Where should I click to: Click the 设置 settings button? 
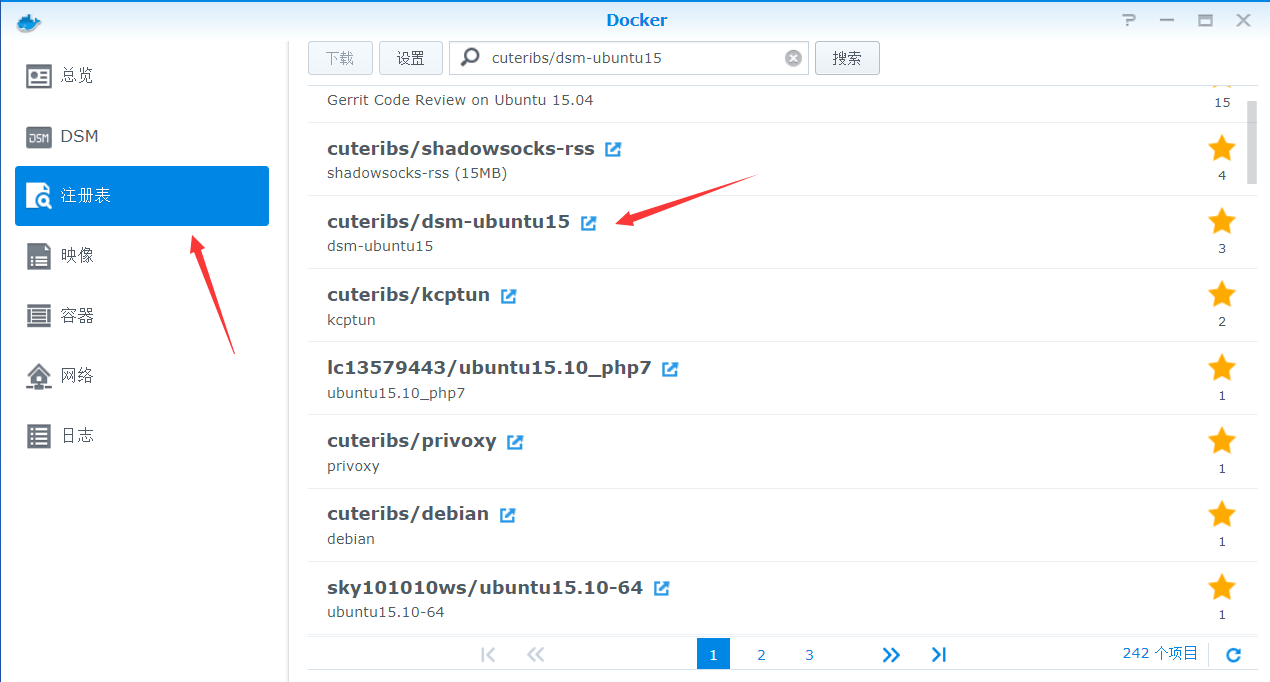411,58
